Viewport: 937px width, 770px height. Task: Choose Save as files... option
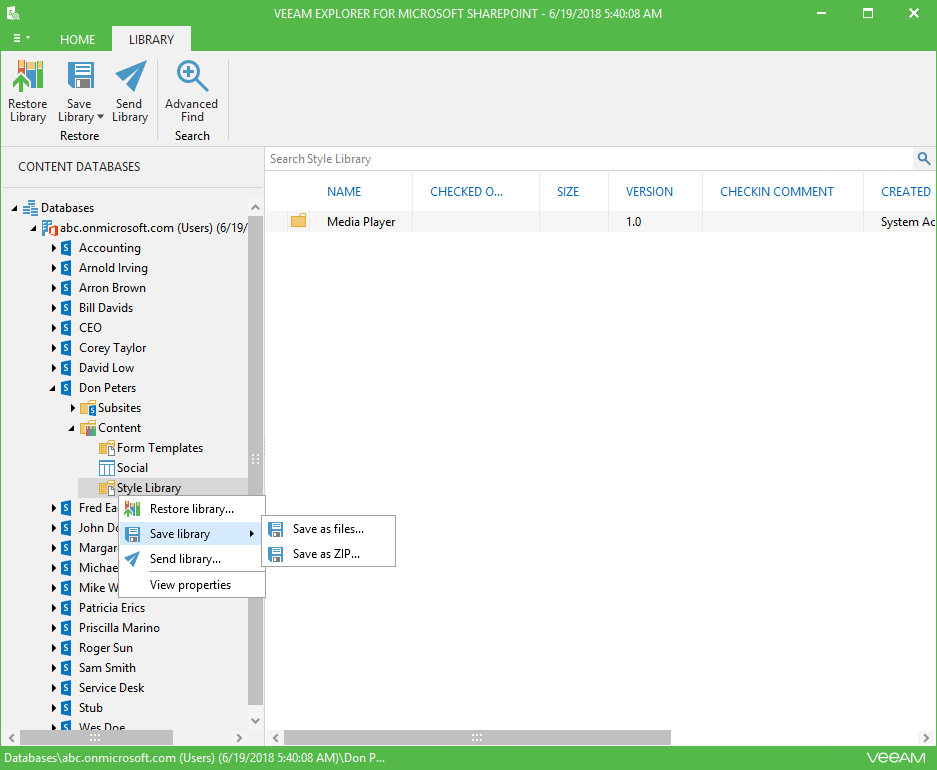tap(328, 529)
